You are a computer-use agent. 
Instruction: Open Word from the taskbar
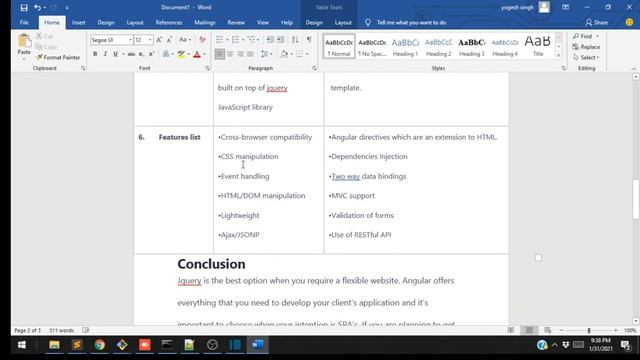point(258,345)
